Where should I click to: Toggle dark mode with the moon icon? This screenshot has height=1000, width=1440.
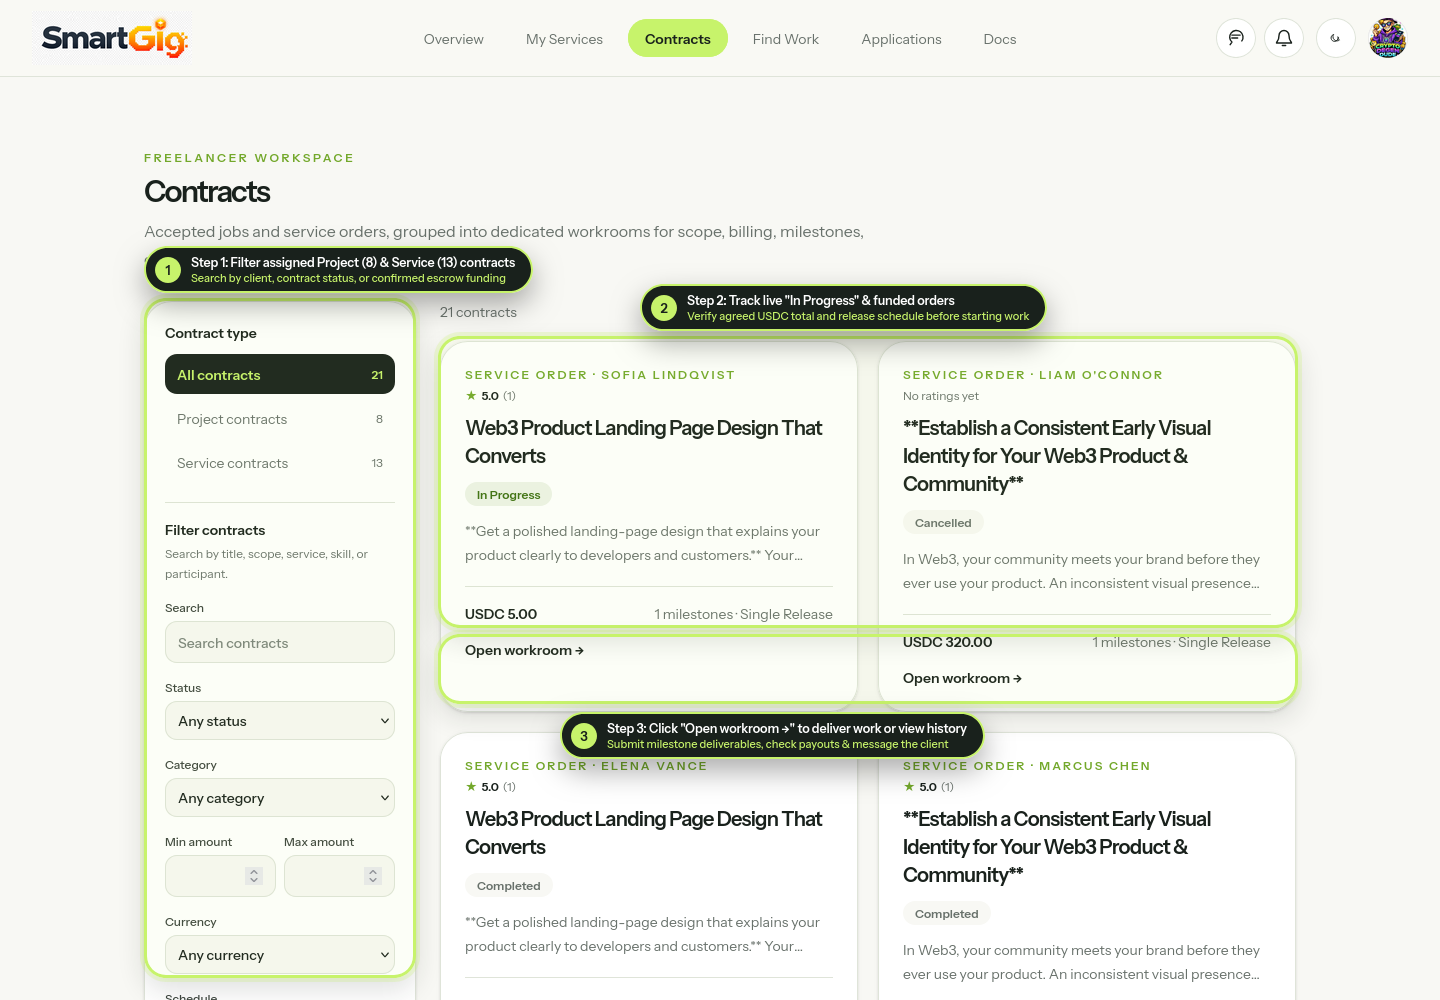tap(1335, 38)
